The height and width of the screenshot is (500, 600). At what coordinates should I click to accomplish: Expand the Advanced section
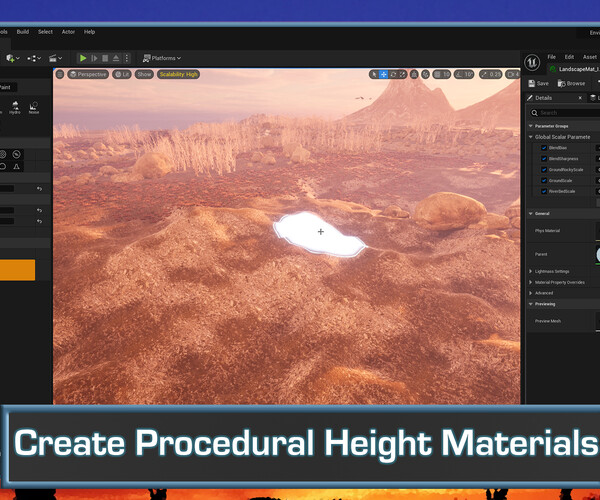coord(531,293)
